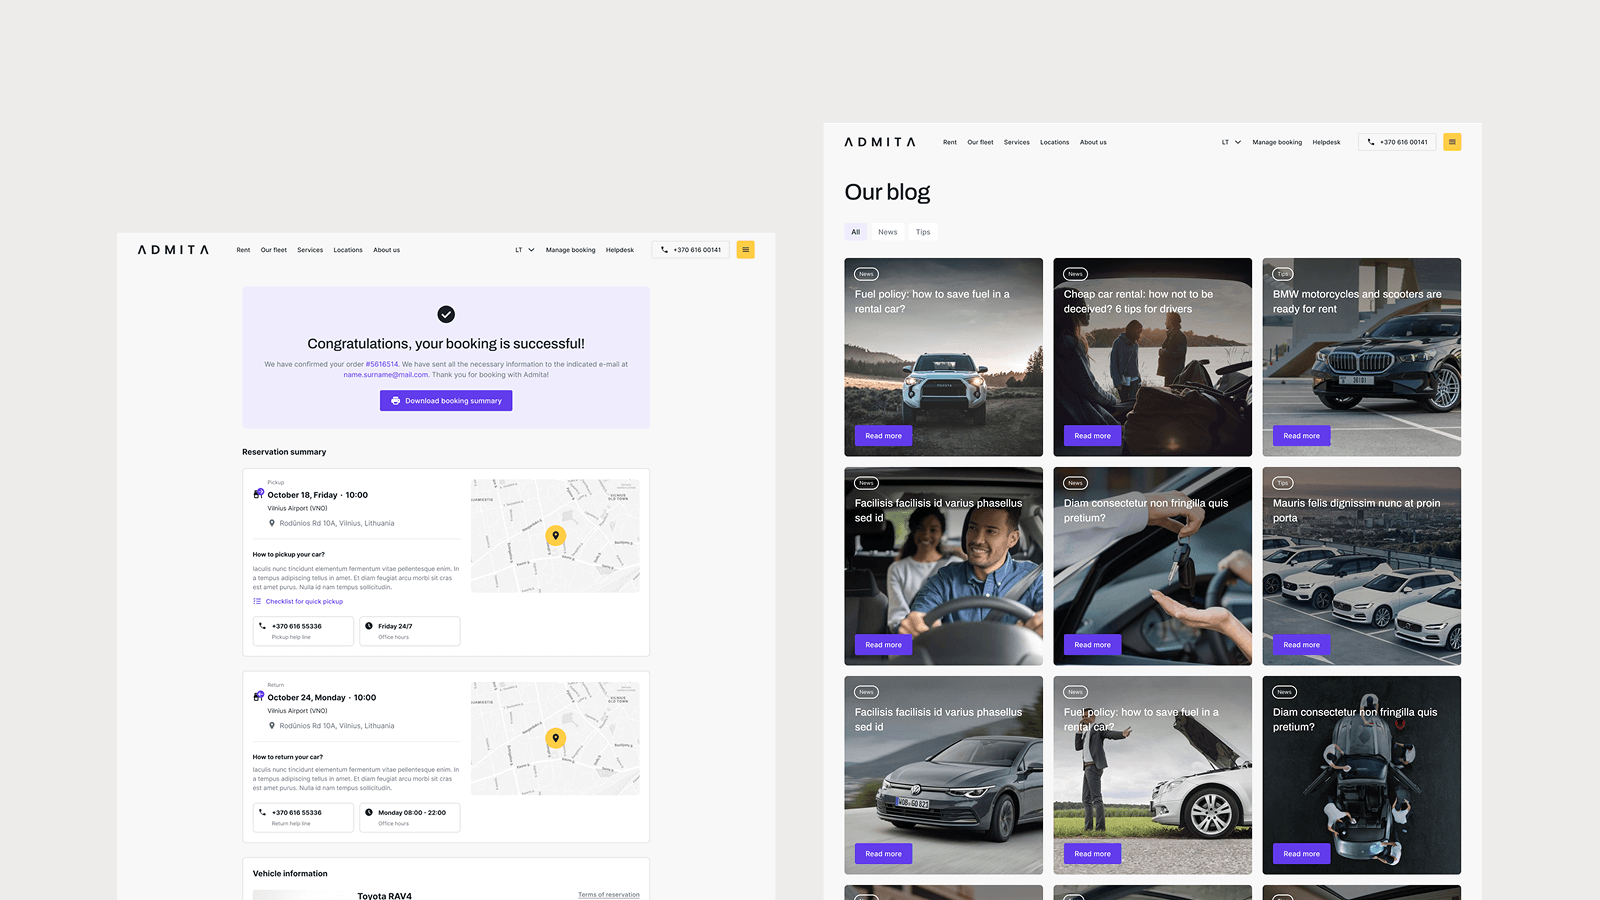The height and width of the screenshot is (900, 1600).
Task: Click the booking success checkmark icon
Action: click(x=446, y=314)
